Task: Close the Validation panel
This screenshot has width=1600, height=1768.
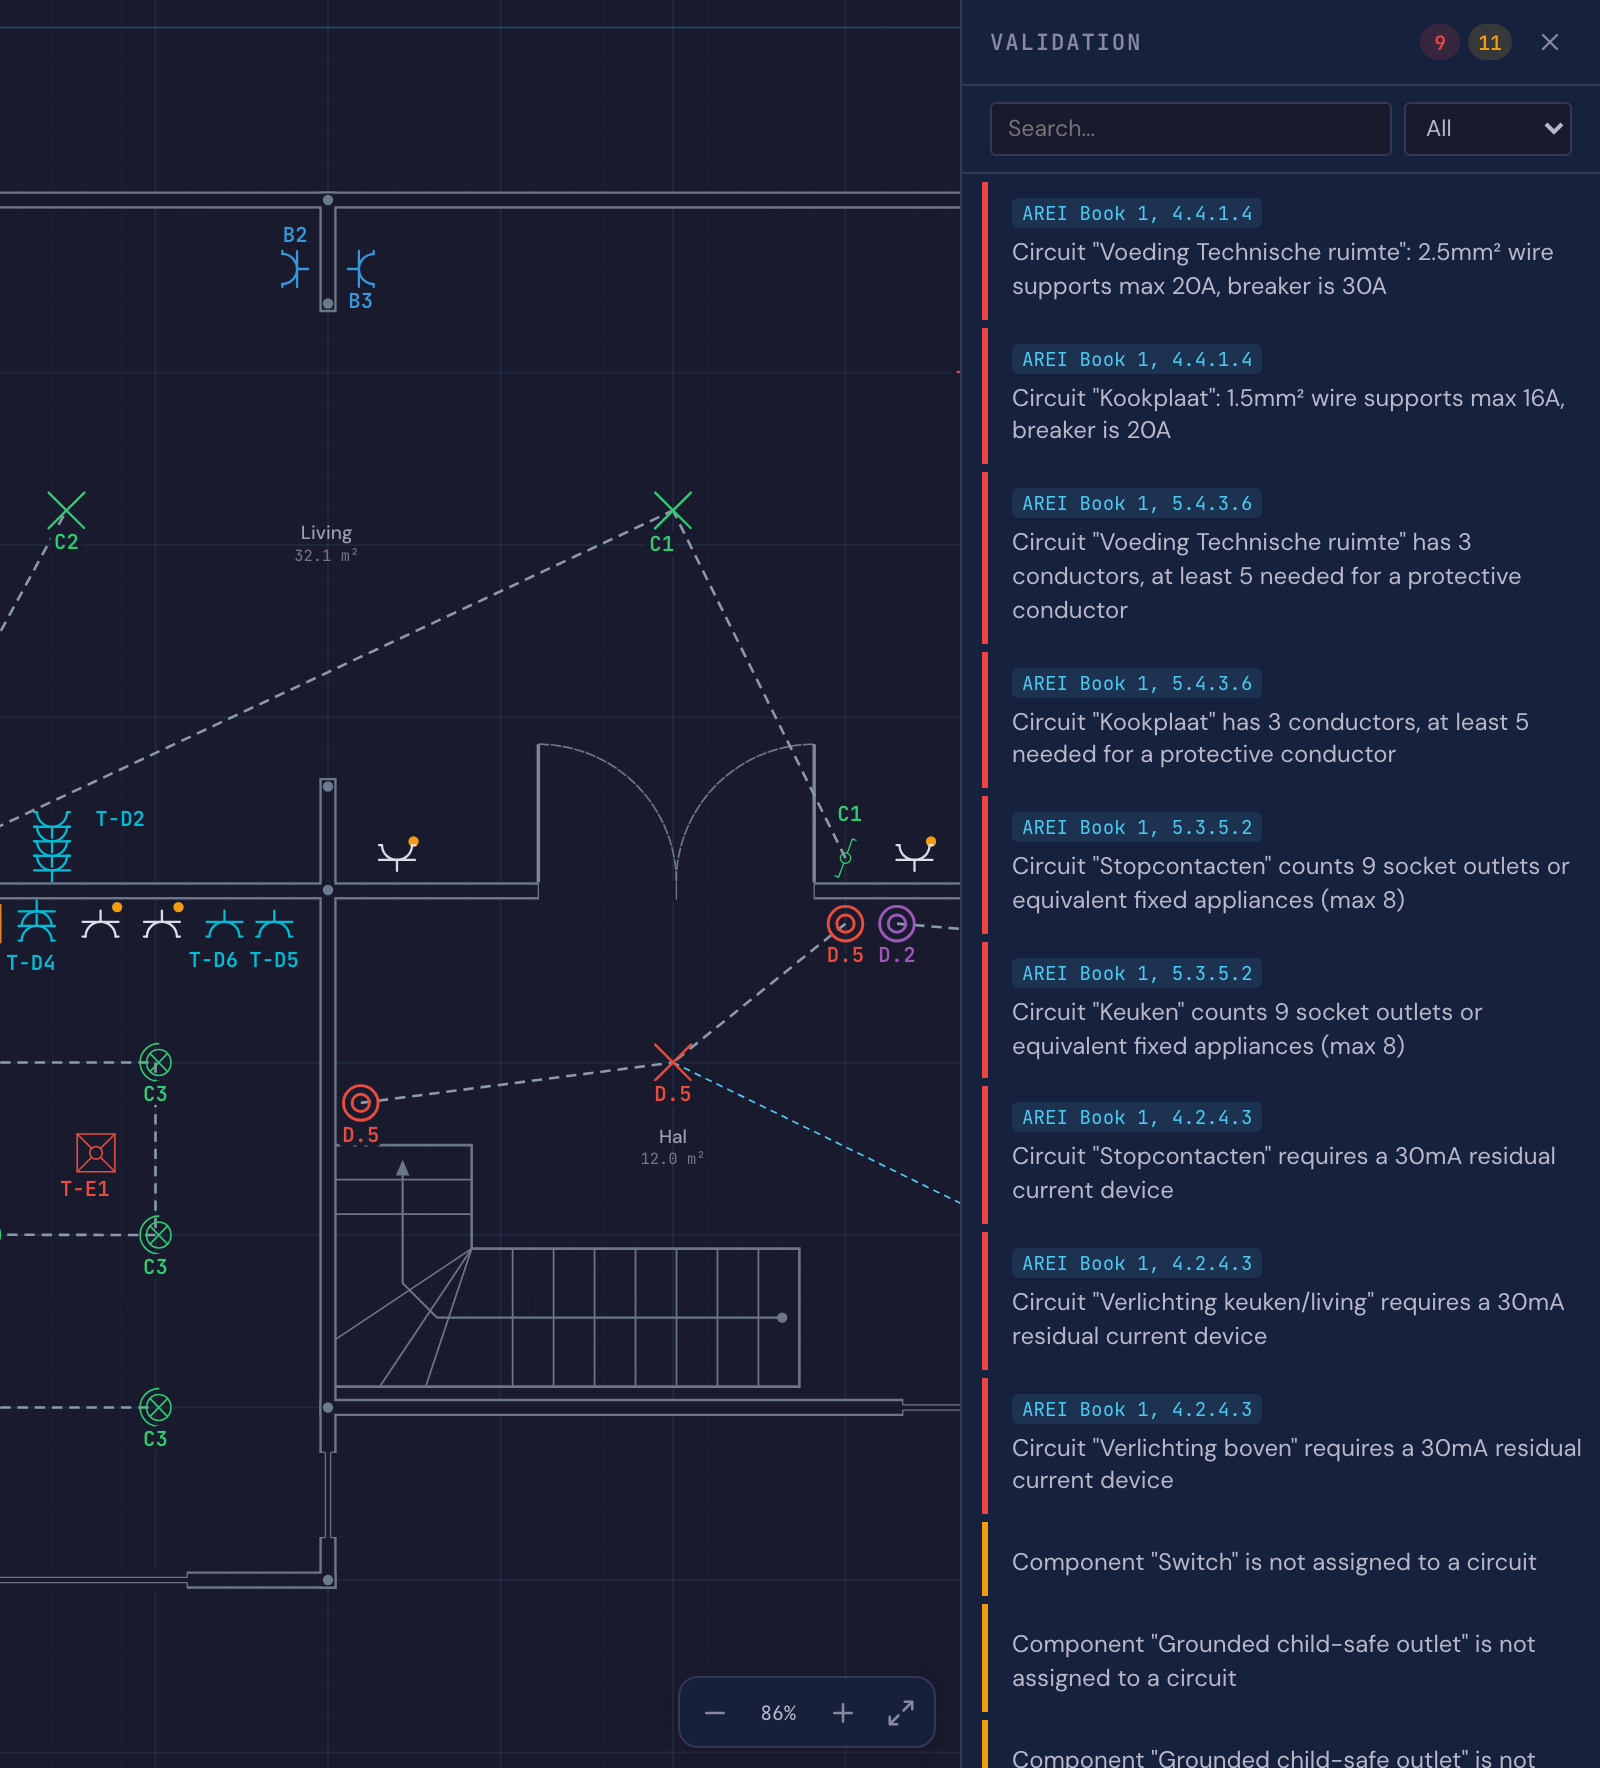Action: 1550,42
